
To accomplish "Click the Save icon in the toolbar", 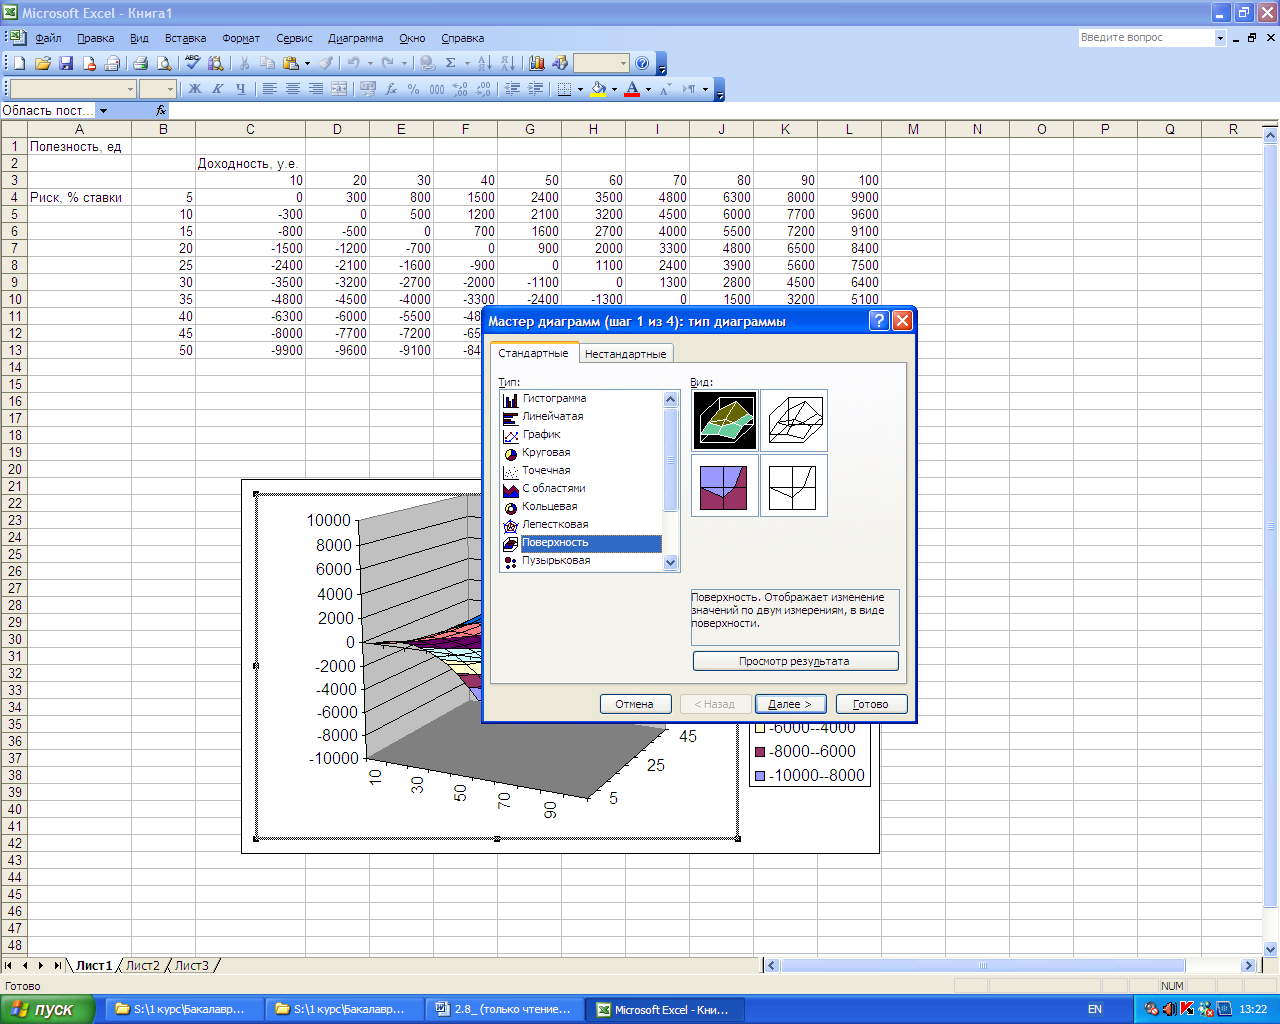I will click(x=66, y=63).
